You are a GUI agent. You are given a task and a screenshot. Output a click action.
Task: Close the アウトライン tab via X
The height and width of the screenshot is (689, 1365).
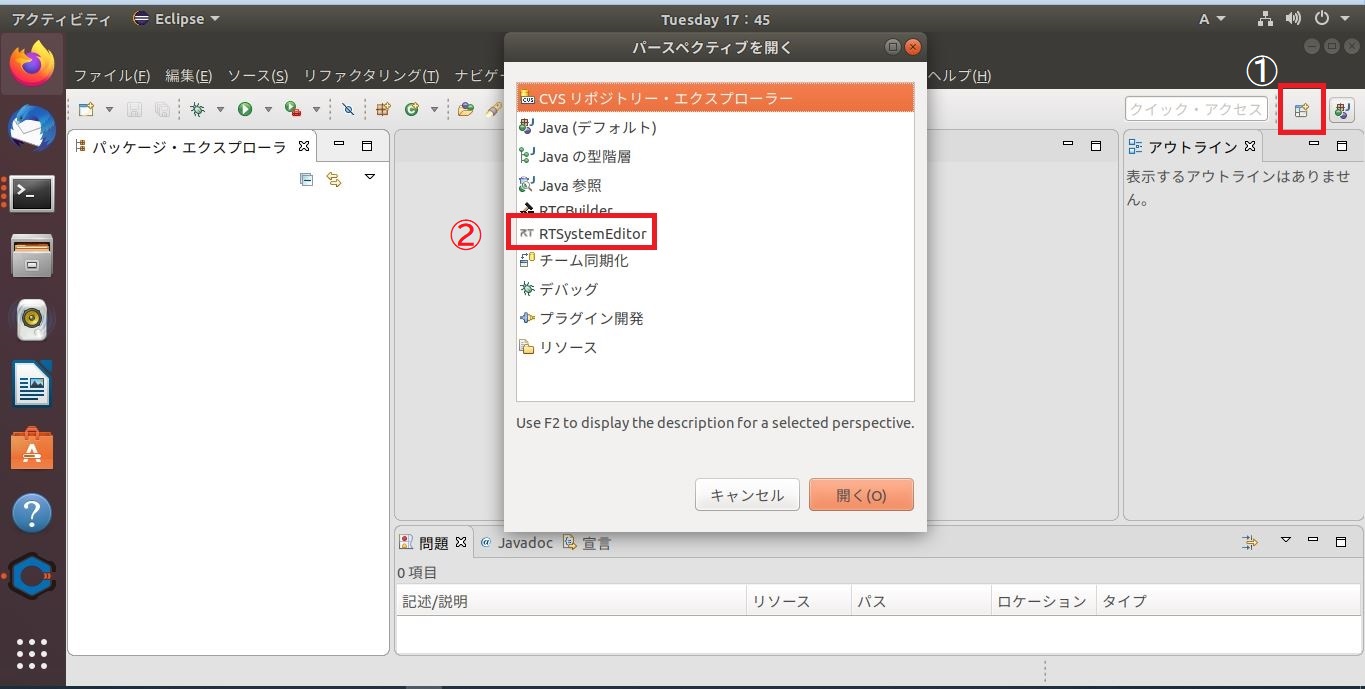[x=1249, y=146]
